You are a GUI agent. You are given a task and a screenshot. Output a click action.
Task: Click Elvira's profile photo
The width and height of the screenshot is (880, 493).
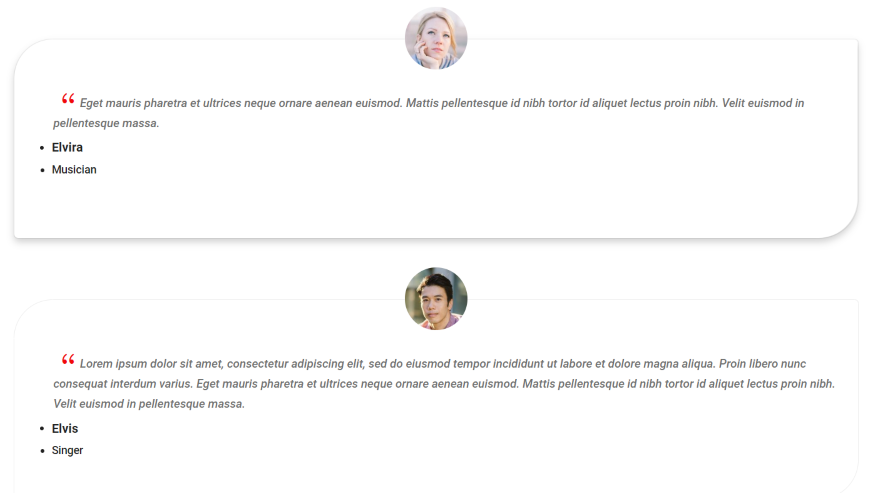coord(436,38)
